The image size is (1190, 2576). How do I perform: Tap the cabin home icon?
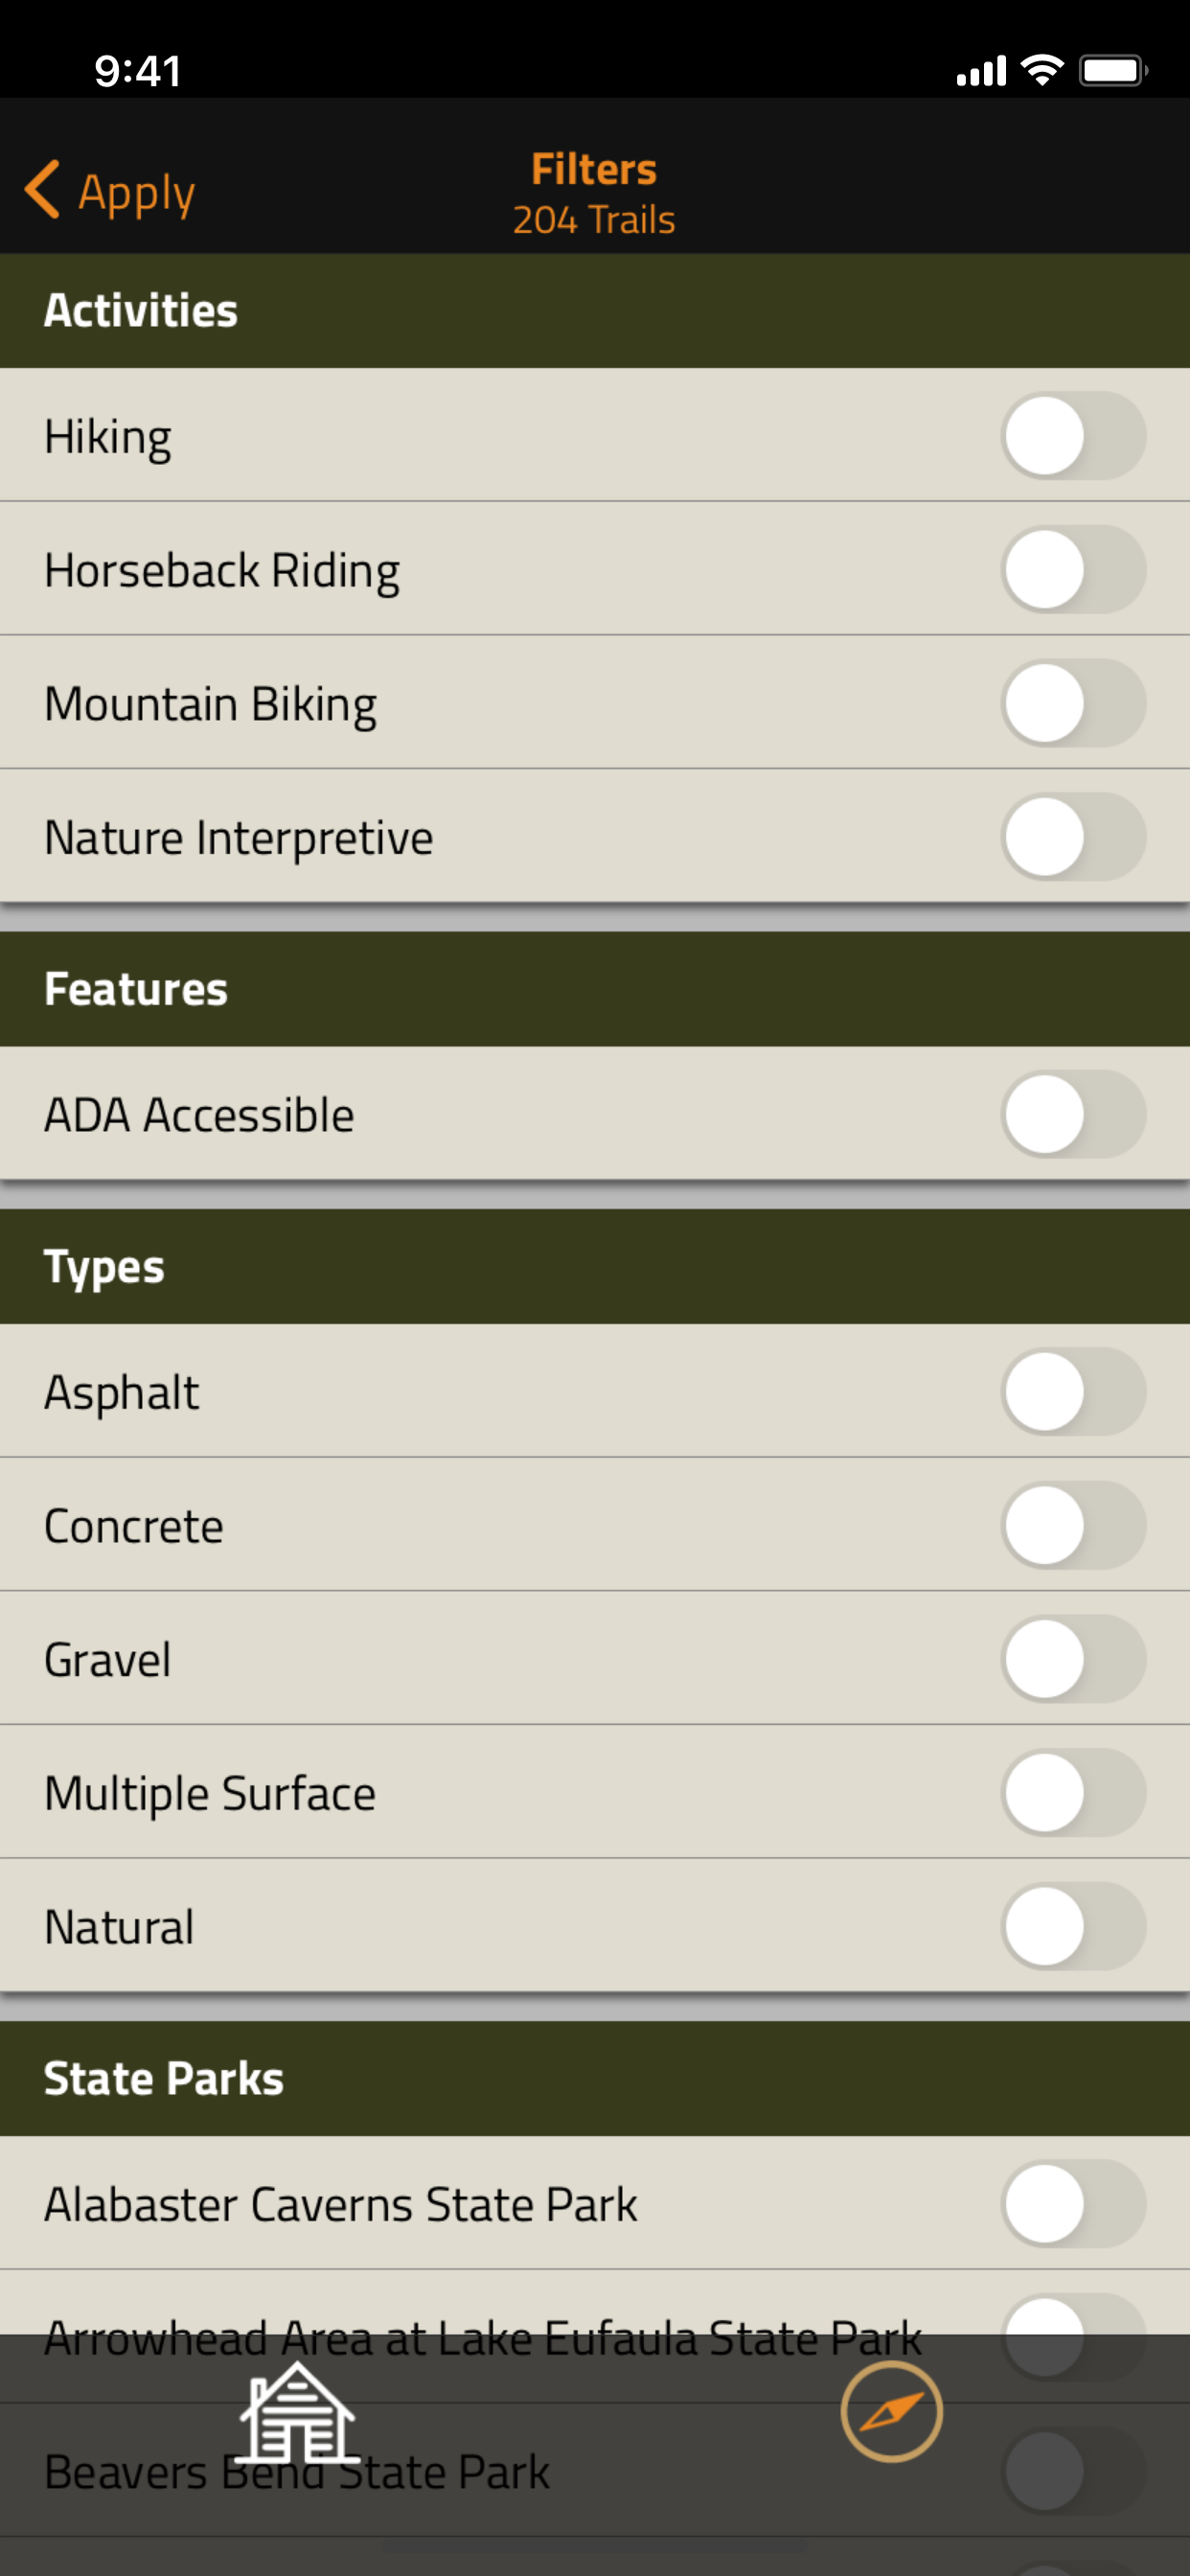[297, 2413]
